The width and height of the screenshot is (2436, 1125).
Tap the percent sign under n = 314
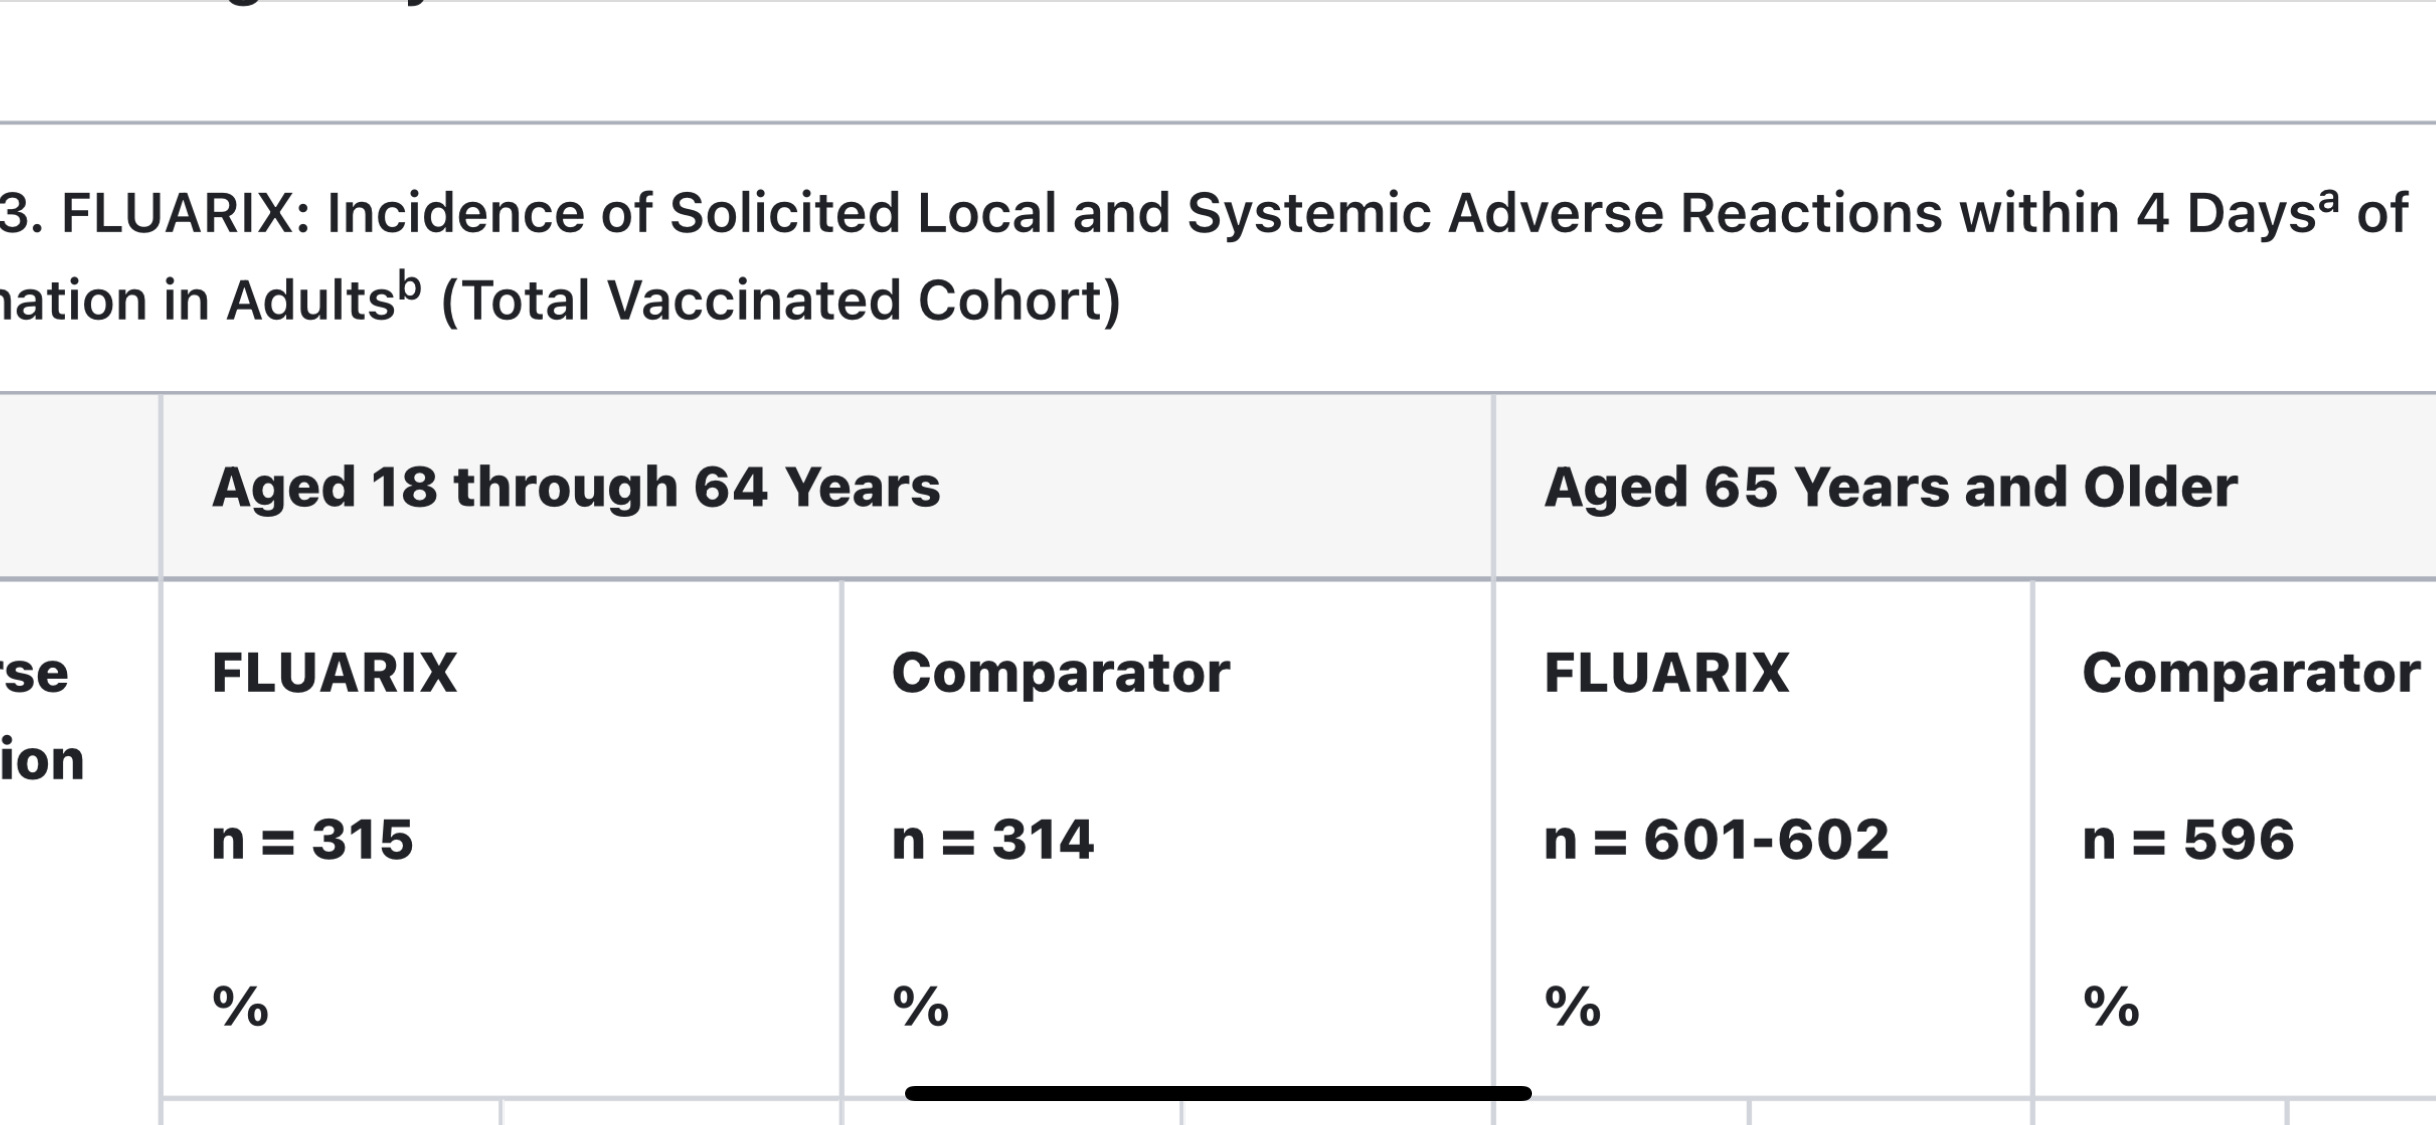tap(920, 1006)
